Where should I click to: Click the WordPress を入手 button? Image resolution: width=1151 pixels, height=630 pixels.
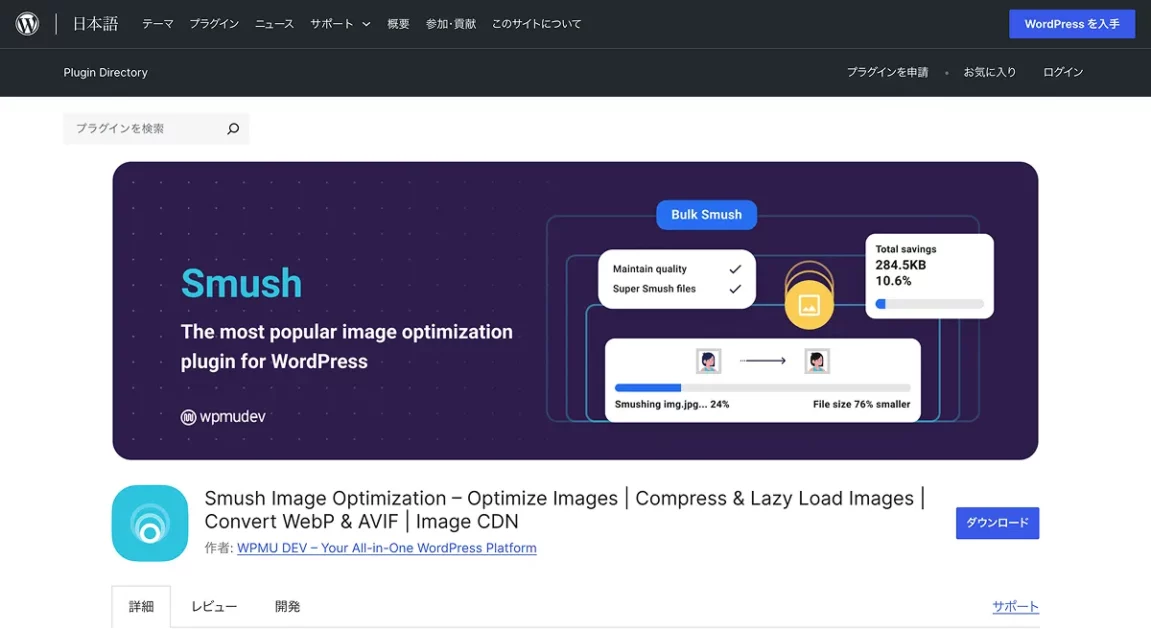tap(1071, 24)
